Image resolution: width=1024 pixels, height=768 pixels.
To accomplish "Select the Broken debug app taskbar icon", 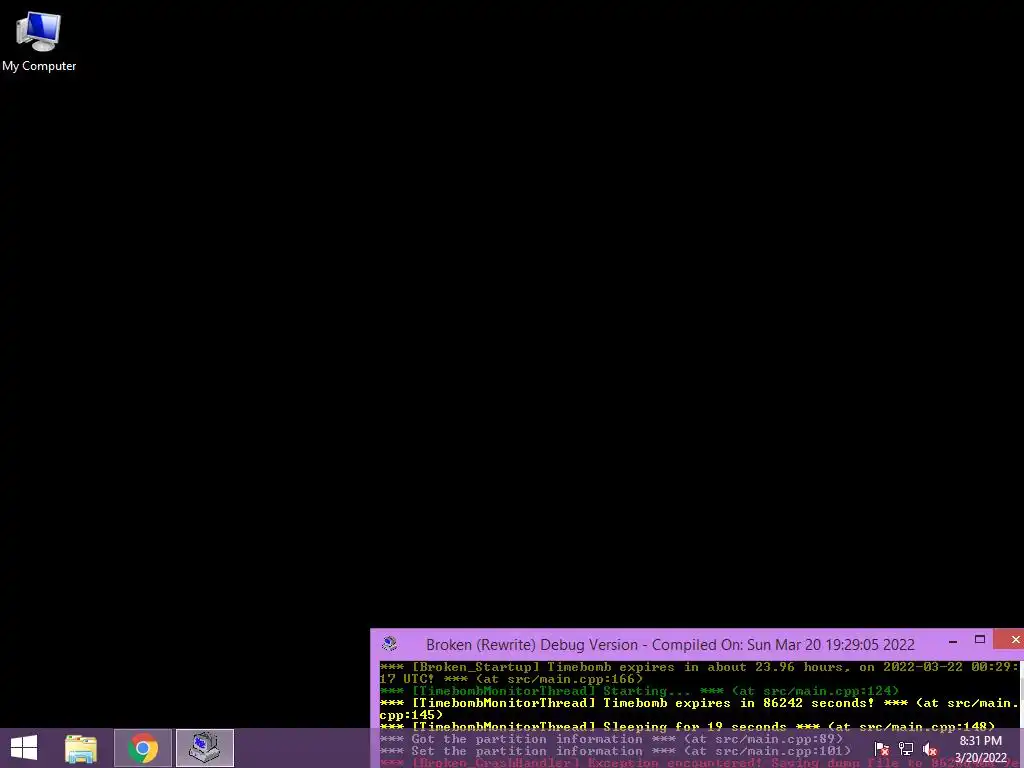I will pos(204,748).
